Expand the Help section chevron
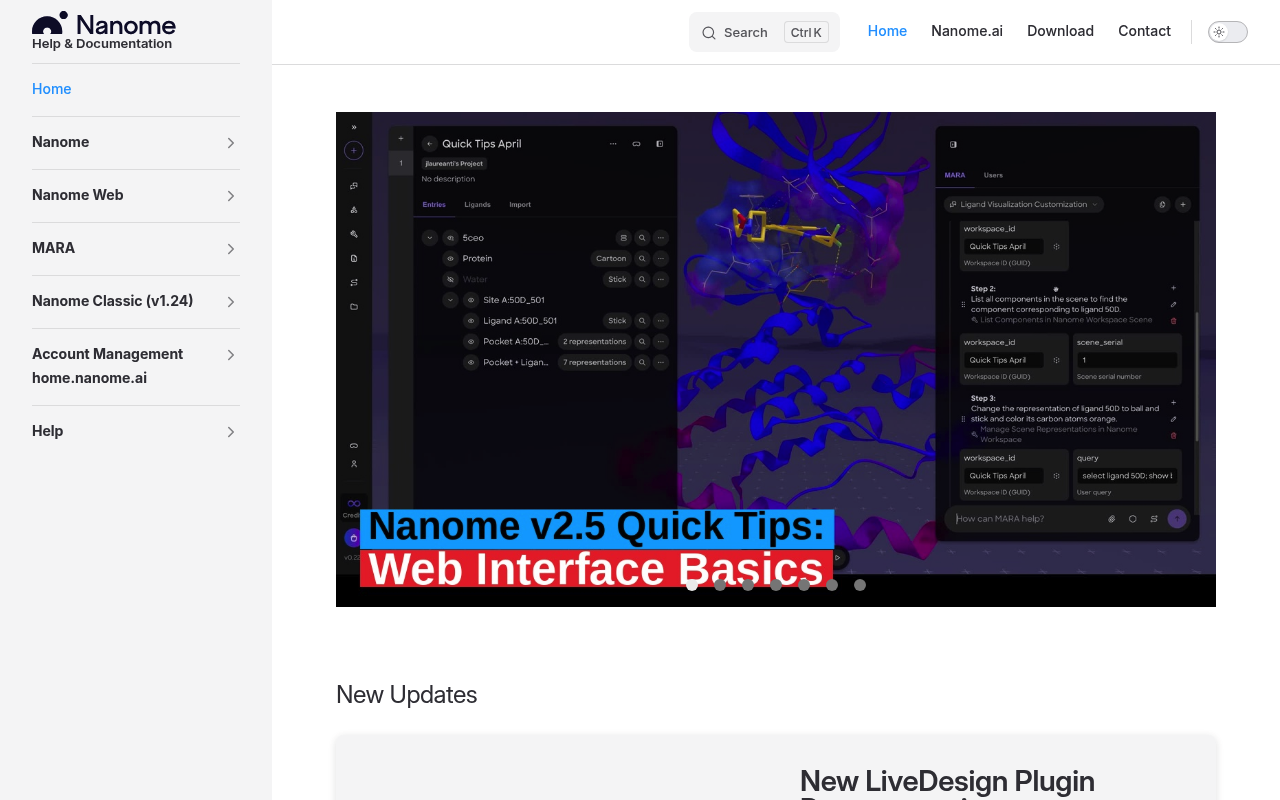This screenshot has width=1280, height=800. coord(231,432)
